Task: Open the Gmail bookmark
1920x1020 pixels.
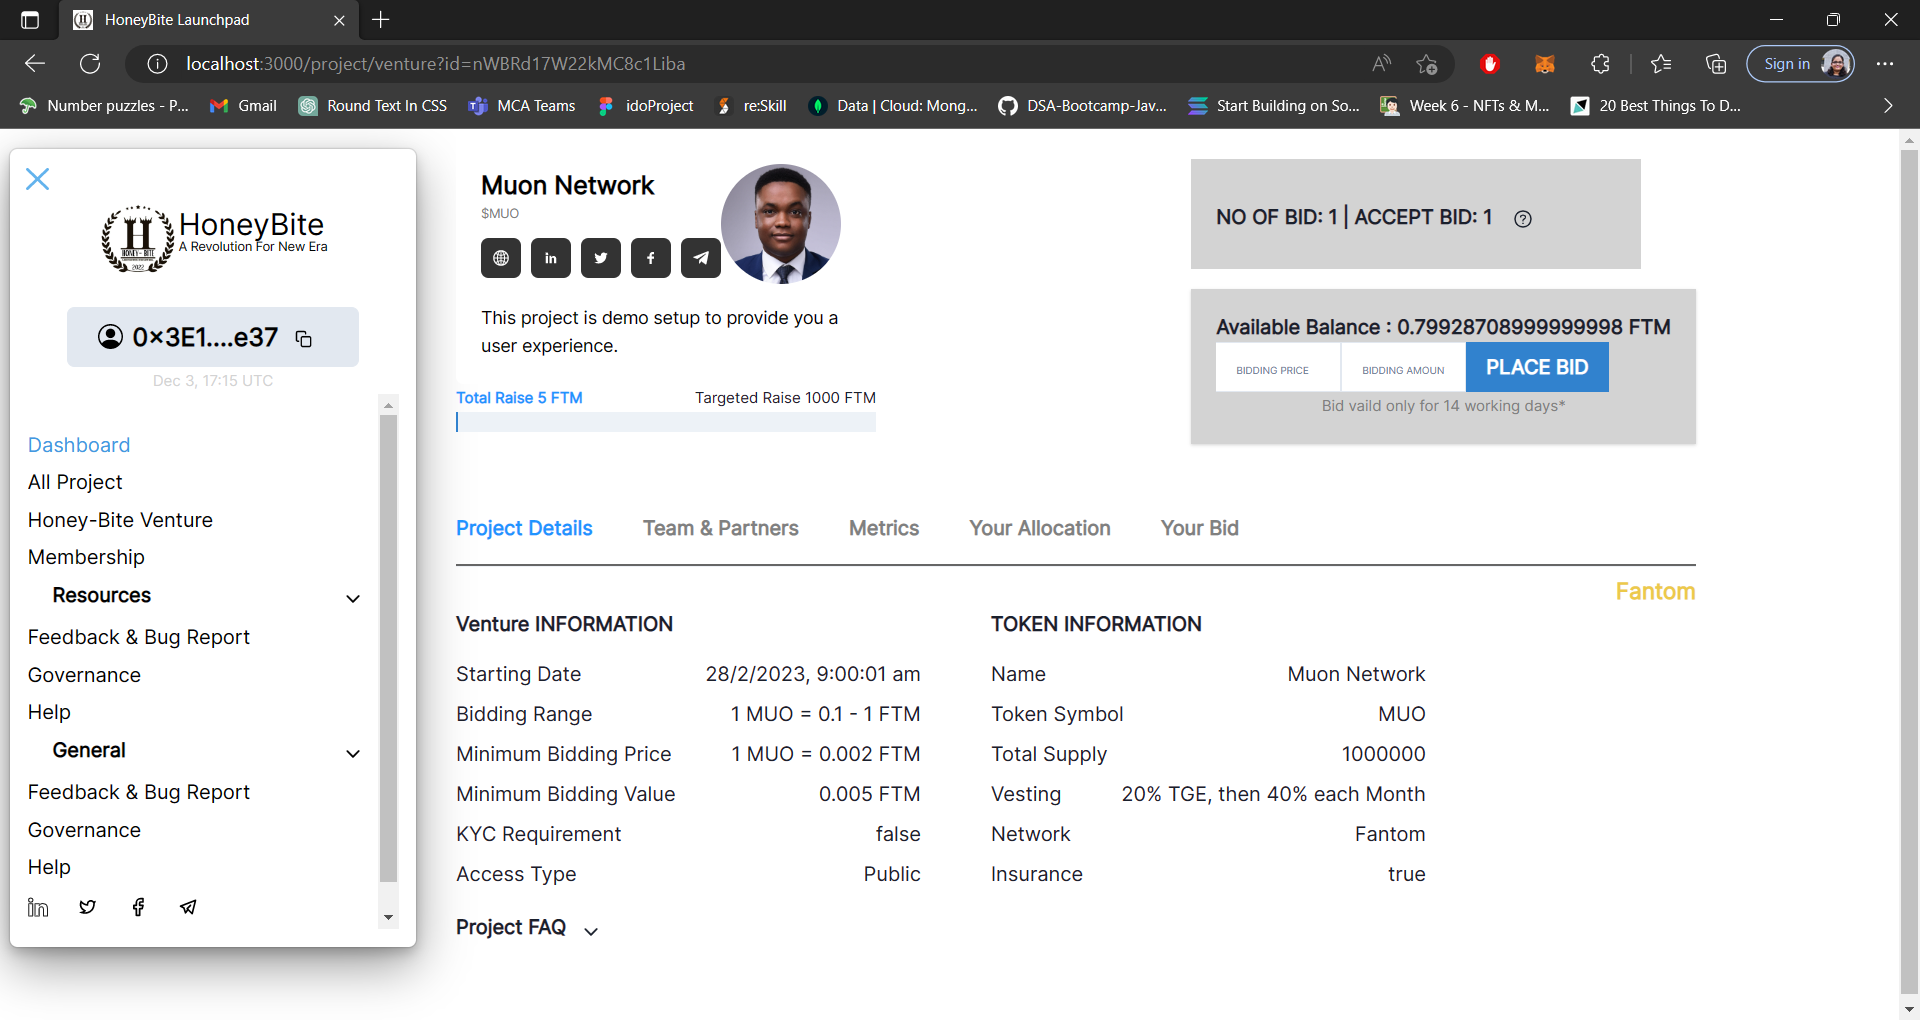Action: (x=243, y=106)
